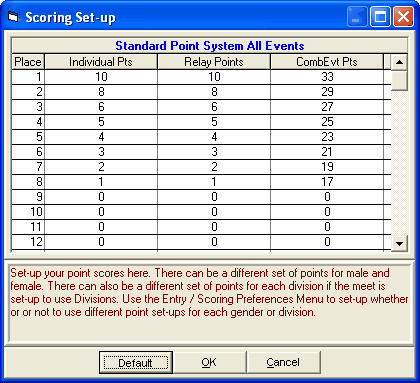Edit Relay Points for place 2
Viewport: 420px width, 383px height.
214,92
